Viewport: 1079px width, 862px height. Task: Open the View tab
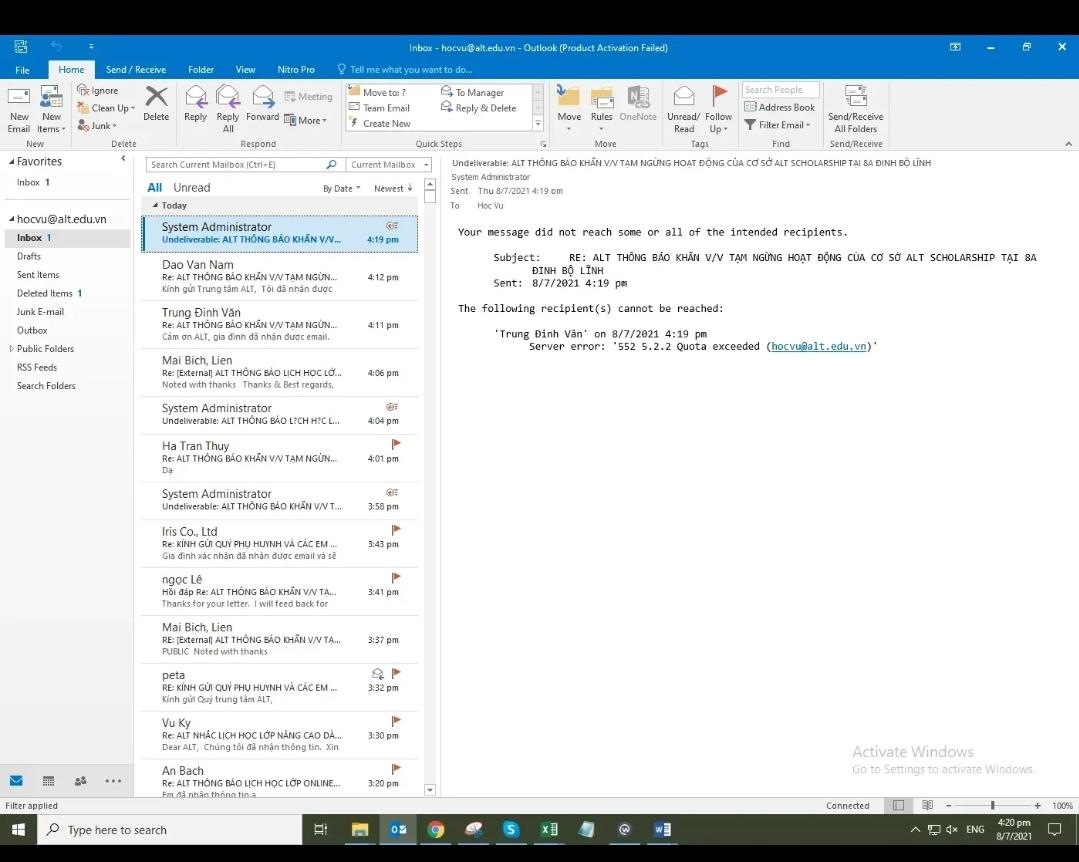point(246,69)
